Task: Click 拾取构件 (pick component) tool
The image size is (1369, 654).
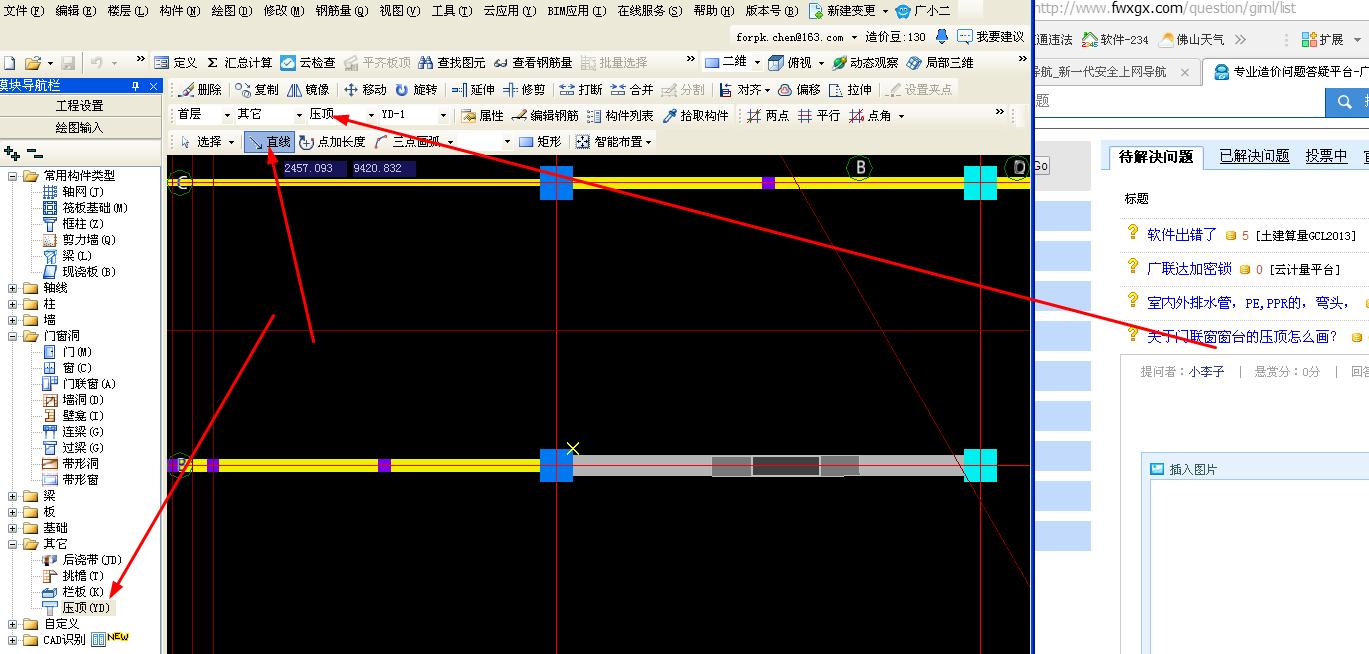Action: click(x=696, y=116)
